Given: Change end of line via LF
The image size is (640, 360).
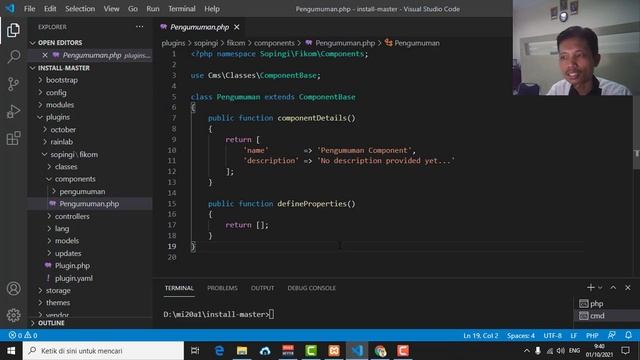Looking at the screenshot, I should pos(573,336).
